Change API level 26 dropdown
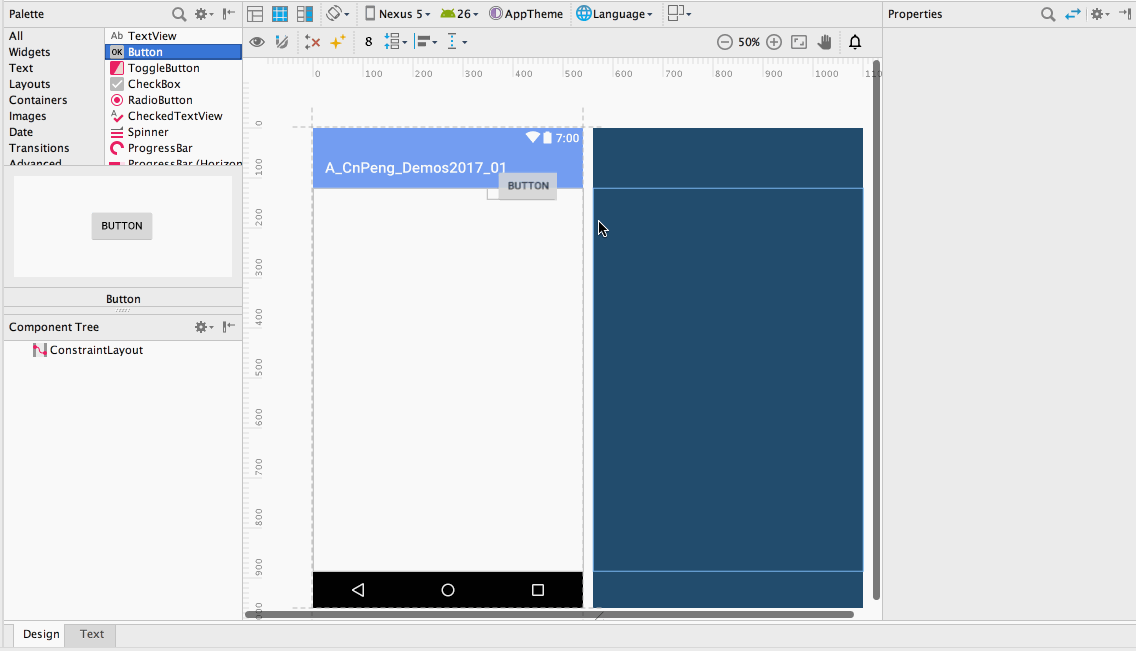Image resolution: width=1136 pixels, height=651 pixels. [459, 14]
